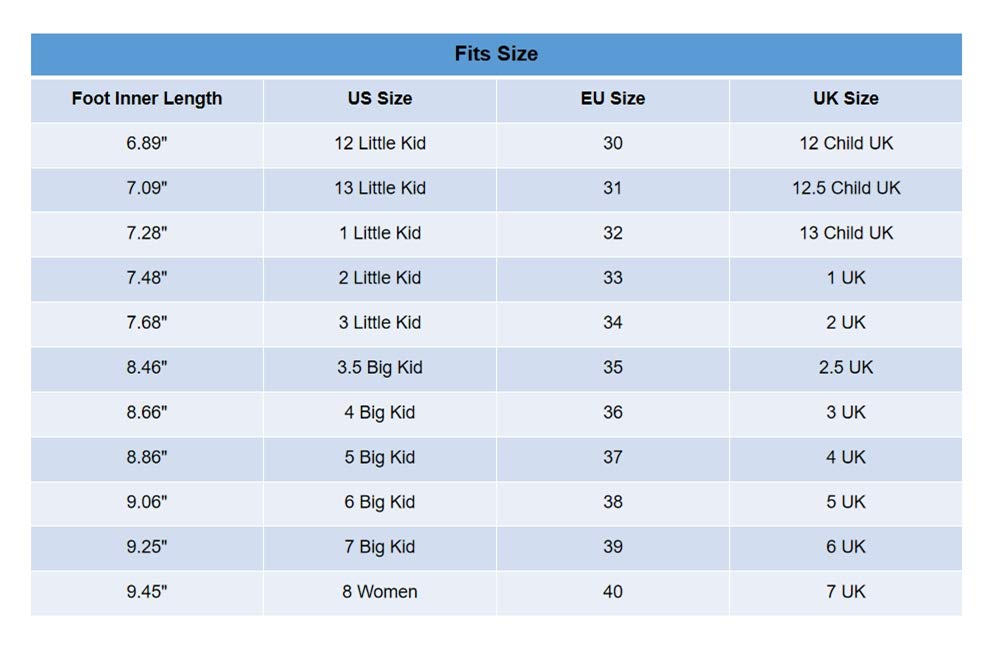1000x650 pixels.
Task: Select the 13 Child UK cell
Action: 846,233
